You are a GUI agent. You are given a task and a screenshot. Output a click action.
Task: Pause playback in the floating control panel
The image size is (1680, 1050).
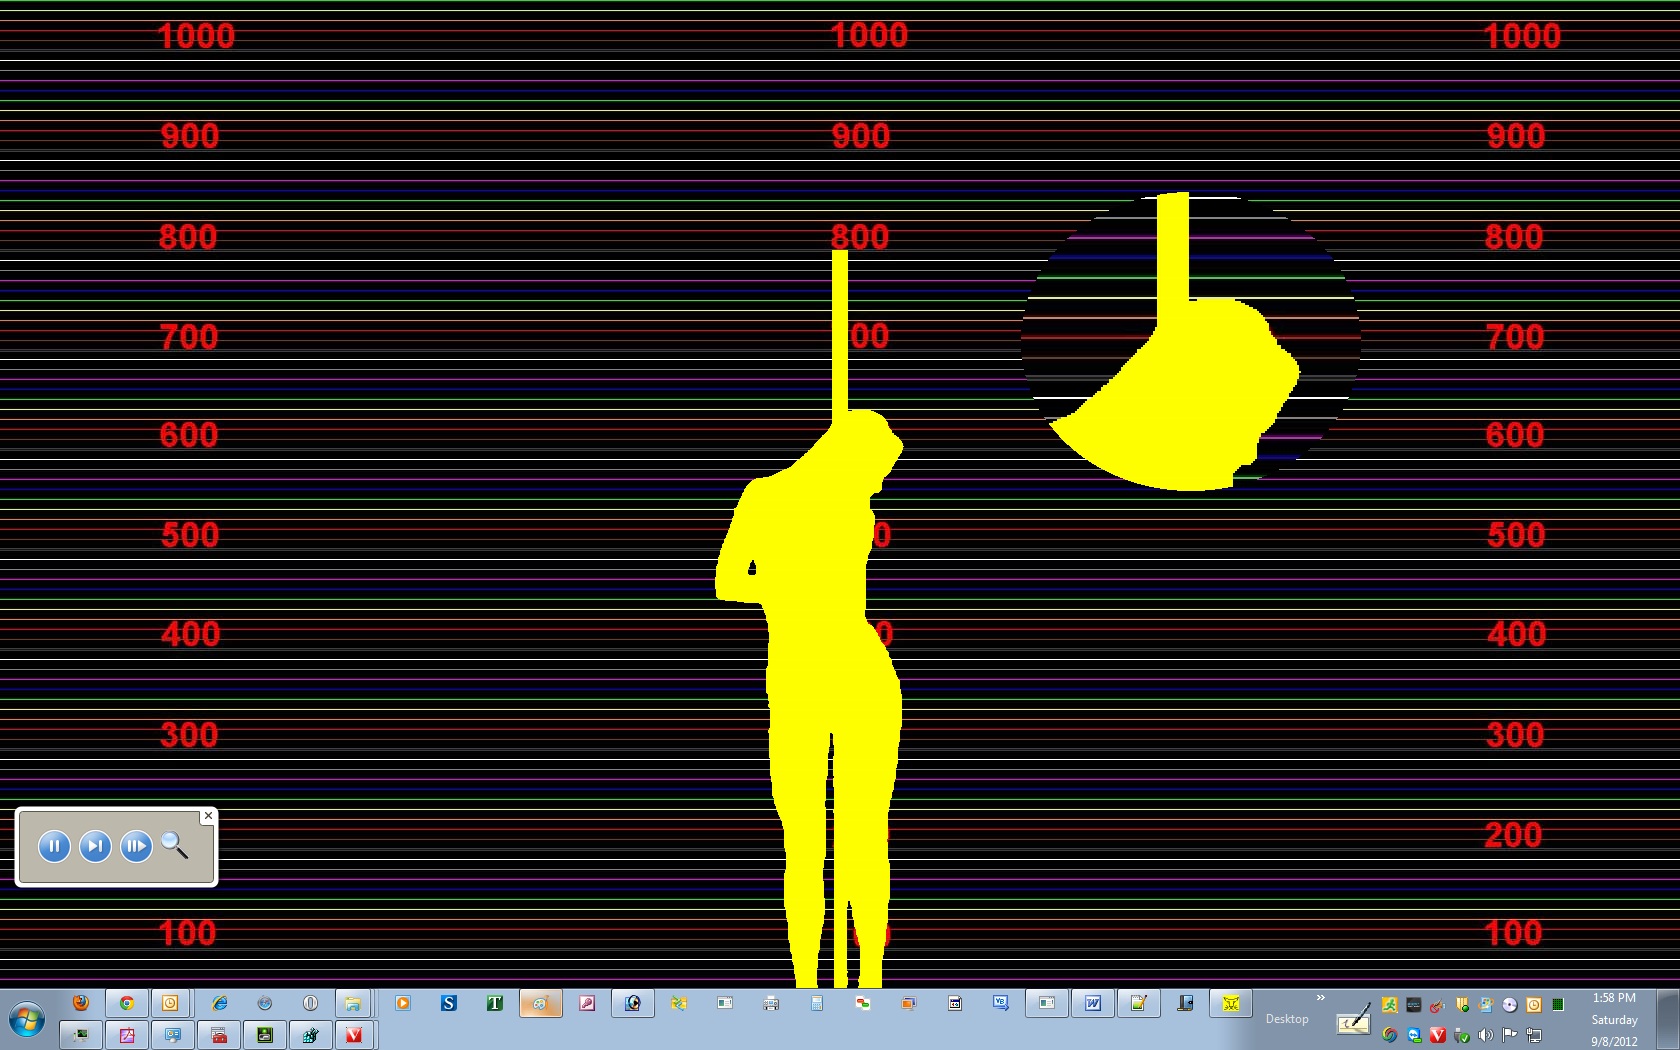54,847
